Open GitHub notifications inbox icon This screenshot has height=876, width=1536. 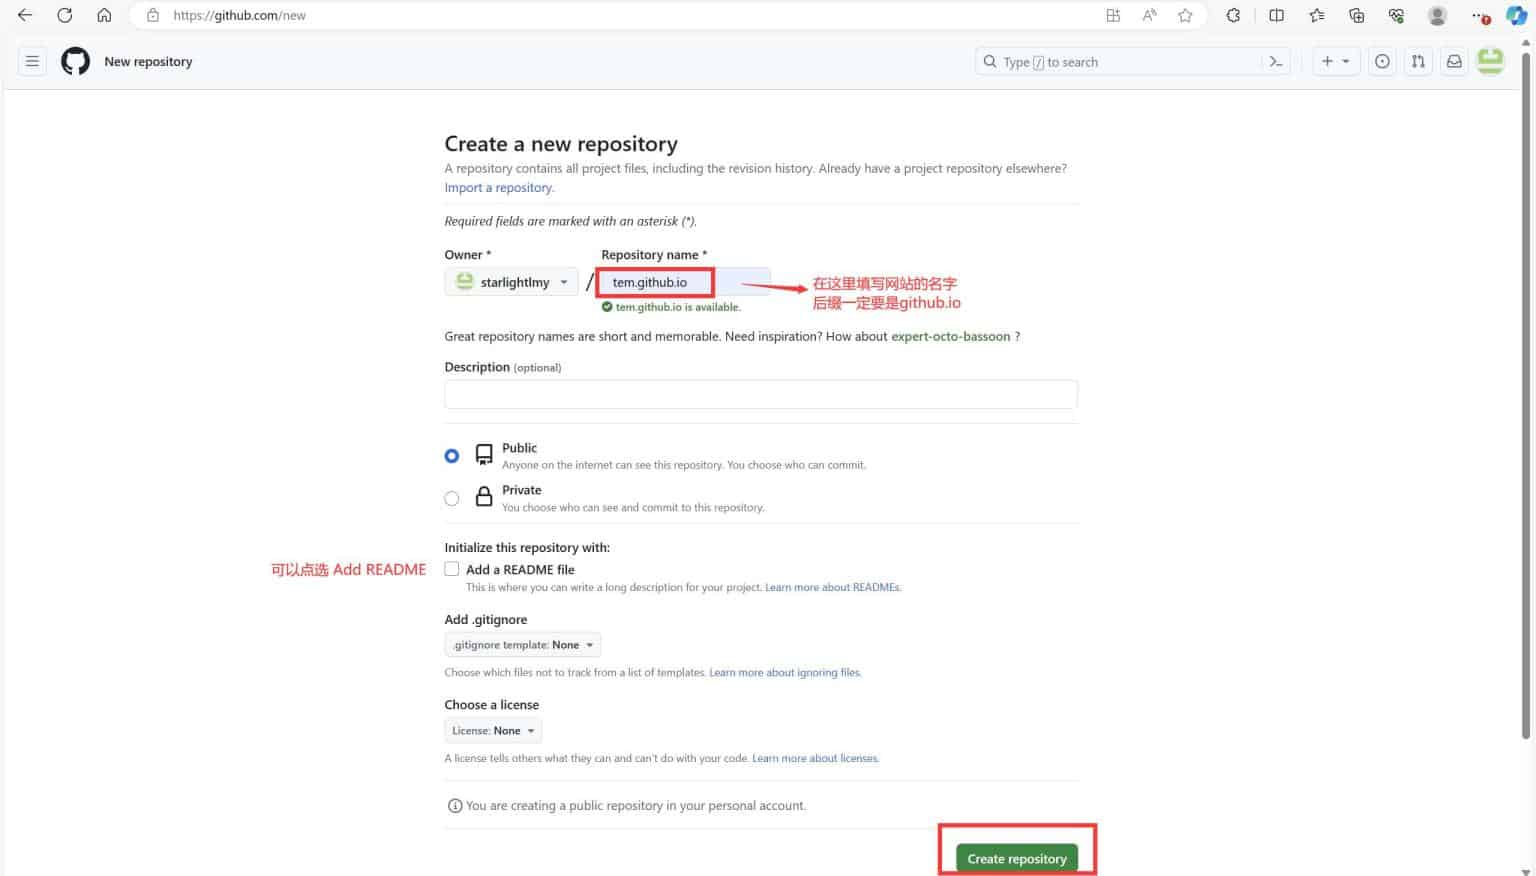click(x=1454, y=61)
